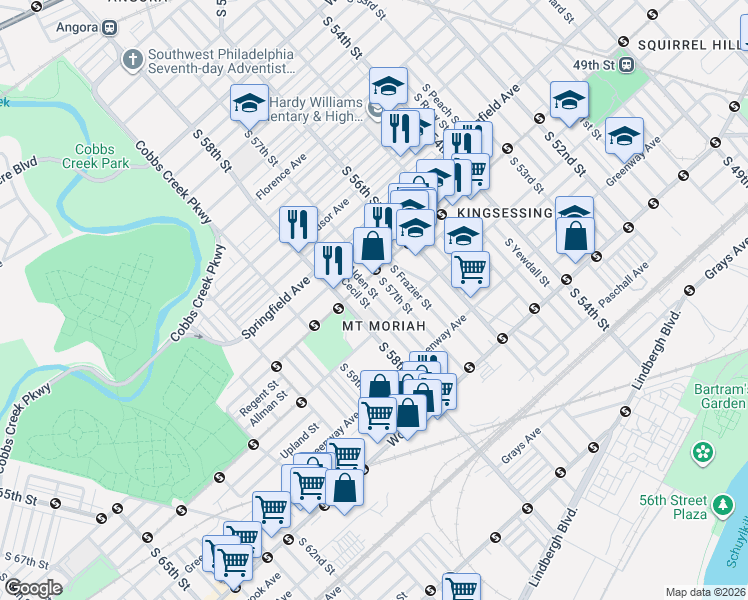Image resolution: width=748 pixels, height=600 pixels.
Task: Select shopping cart marker above S 62nd St label
Action: click(271, 510)
